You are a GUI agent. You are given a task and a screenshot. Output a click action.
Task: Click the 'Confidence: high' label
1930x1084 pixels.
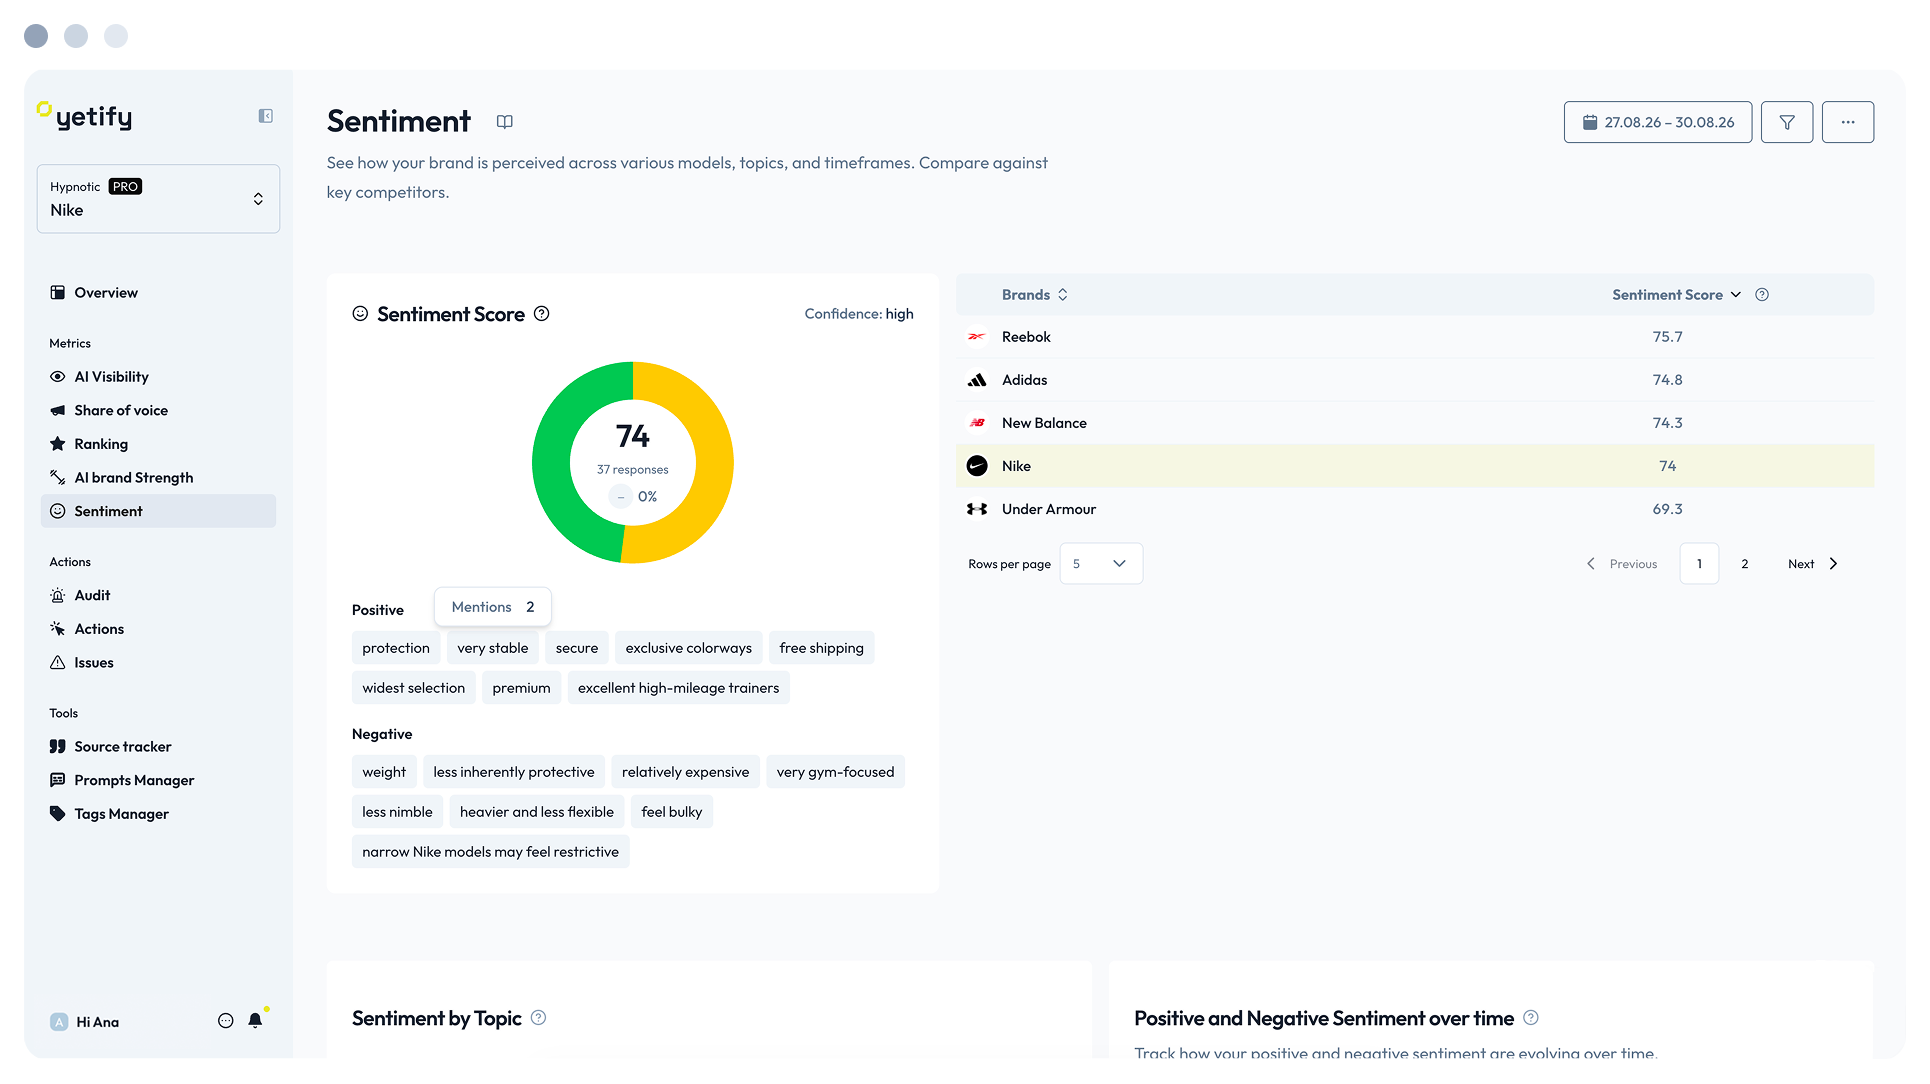(x=859, y=314)
